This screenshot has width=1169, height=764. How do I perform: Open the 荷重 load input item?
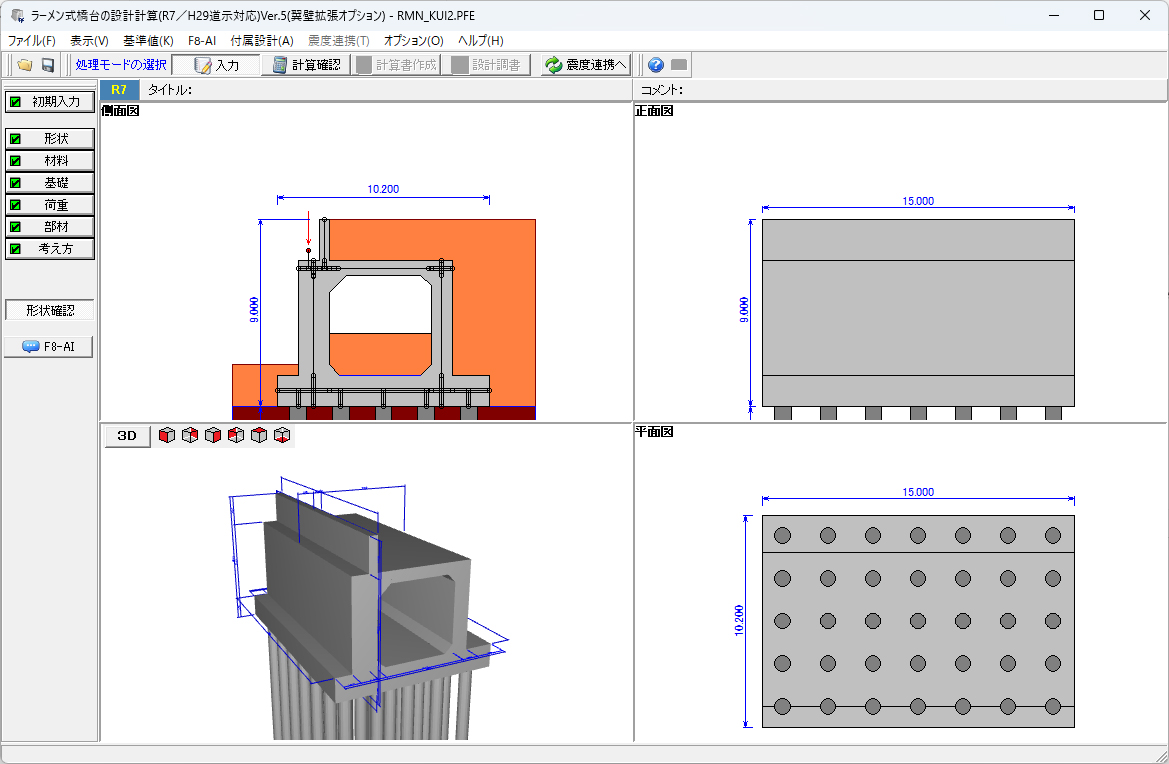[x=50, y=204]
